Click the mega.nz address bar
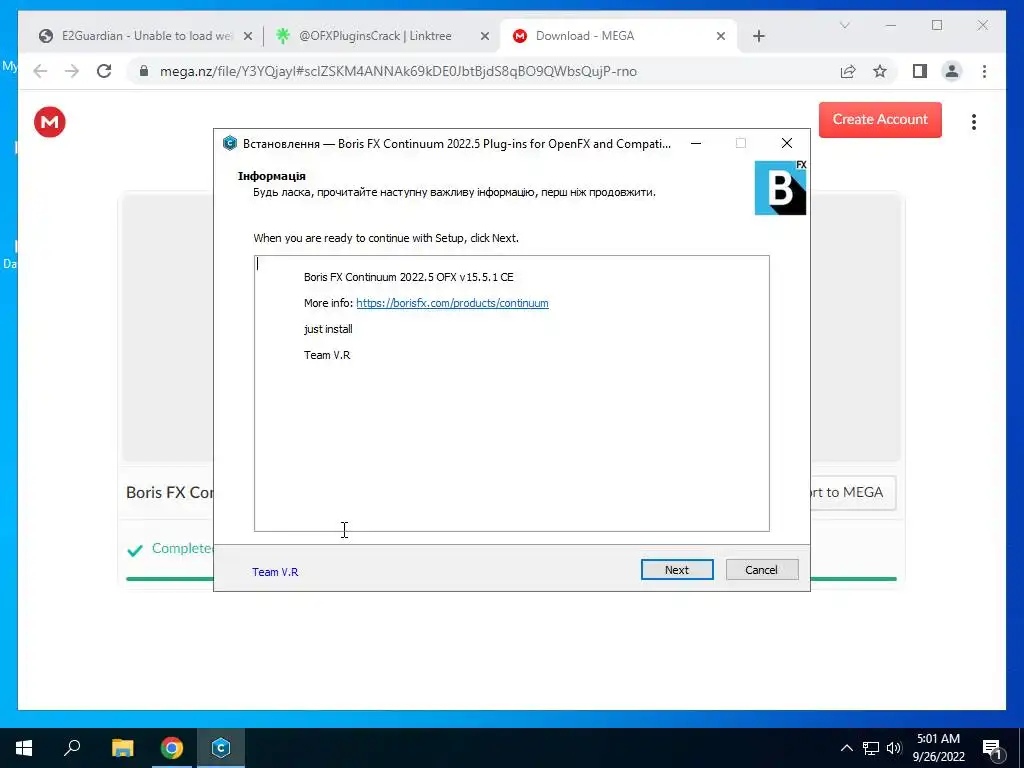Image resolution: width=1024 pixels, height=768 pixels. pos(398,71)
